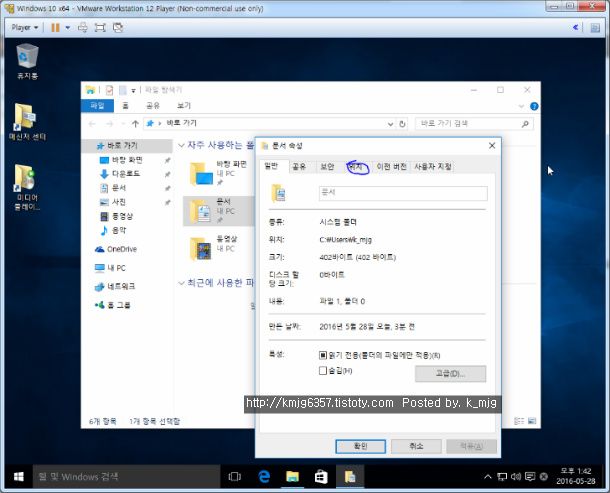Open the address bar history dropdown
Image resolution: width=610 pixels, height=493 pixels.
(390, 124)
